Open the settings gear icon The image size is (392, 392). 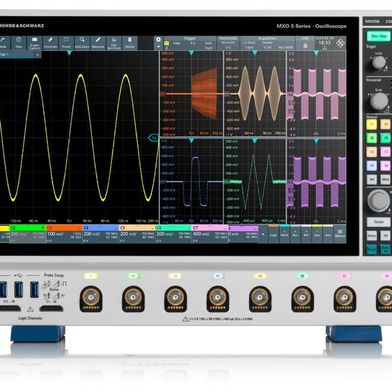pyautogui.click(x=158, y=40)
